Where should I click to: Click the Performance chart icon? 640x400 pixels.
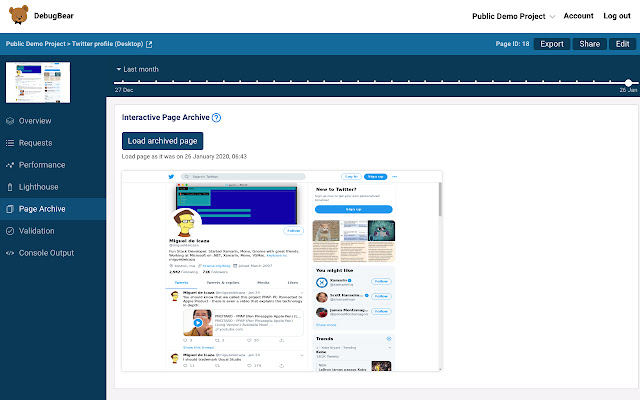pyautogui.click(x=10, y=165)
